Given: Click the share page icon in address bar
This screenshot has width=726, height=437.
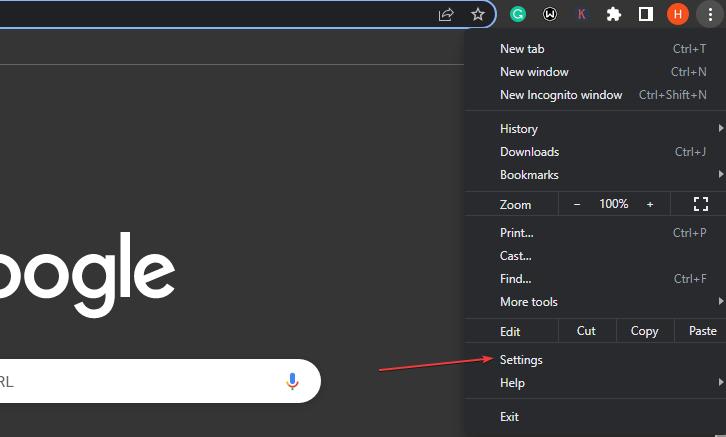Looking at the screenshot, I should click(x=446, y=14).
